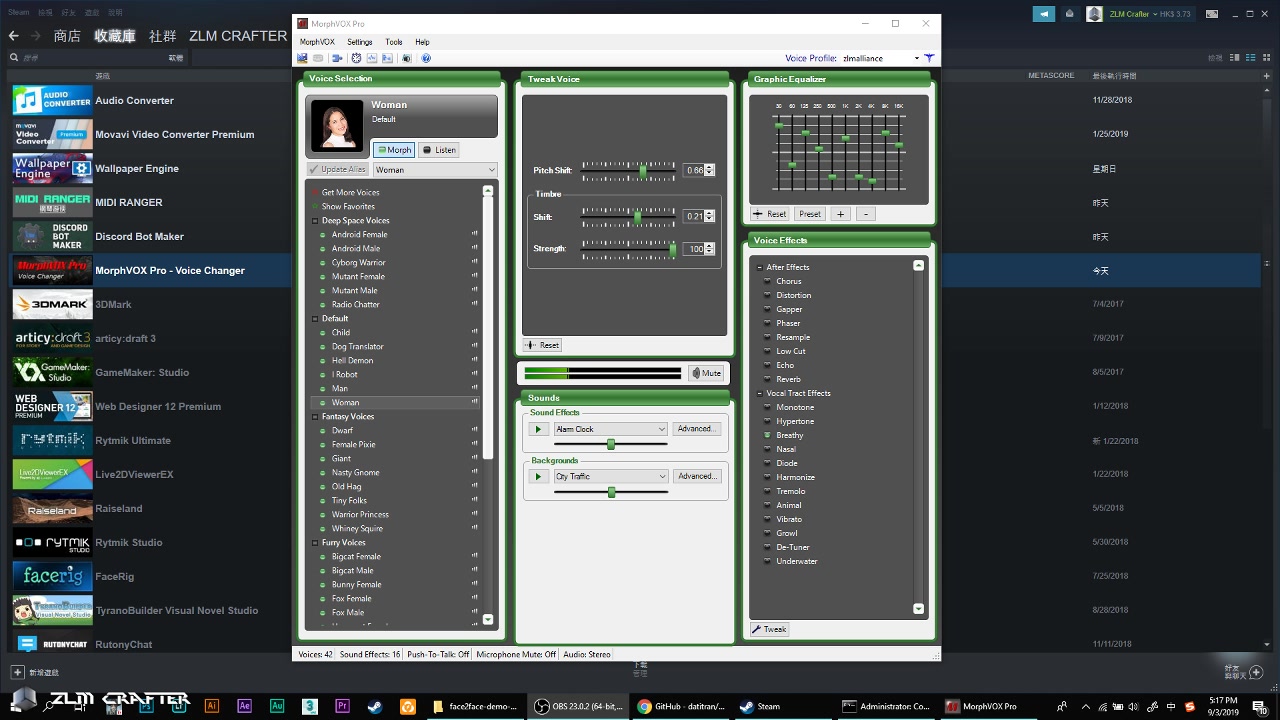Image resolution: width=1280 pixels, height=720 pixels.
Task: Click the blue plug toolbar icon
Action: [x=337, y=58]
